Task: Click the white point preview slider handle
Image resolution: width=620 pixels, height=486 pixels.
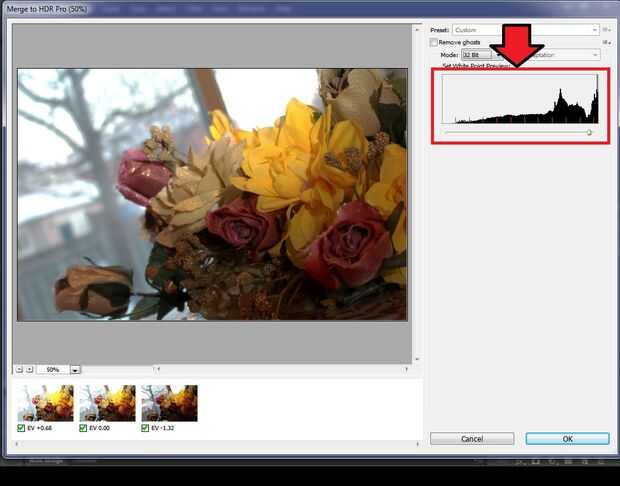Action: [x=589, y=132]
